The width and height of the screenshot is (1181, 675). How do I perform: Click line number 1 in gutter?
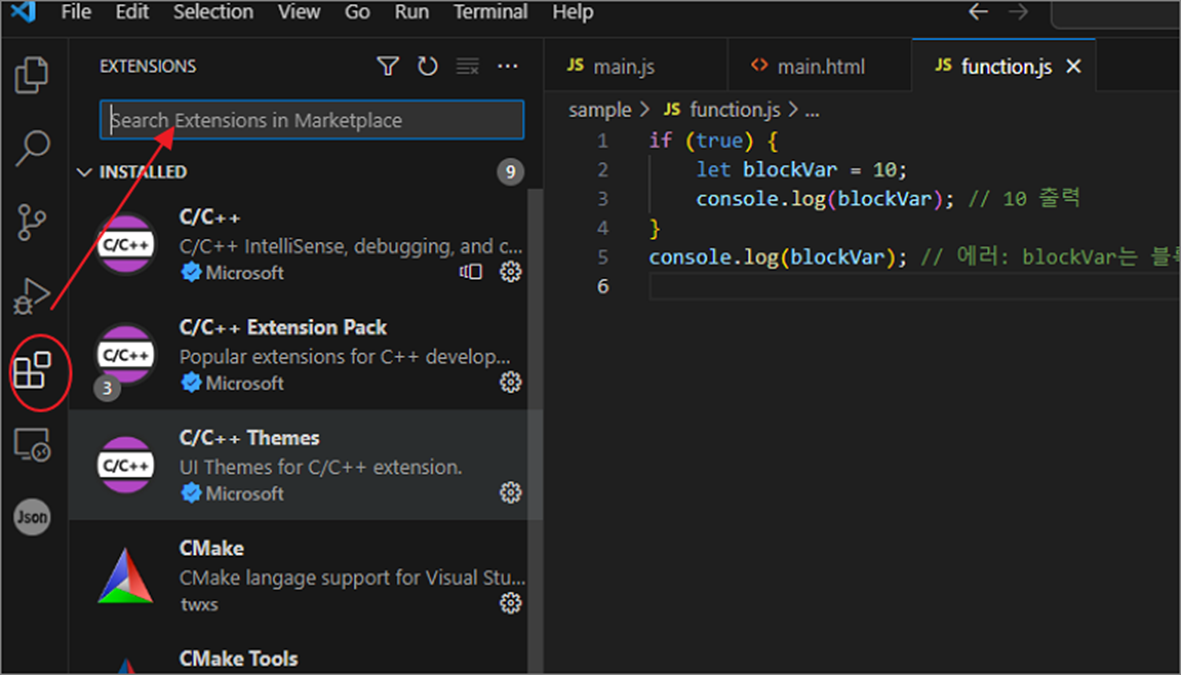tap(603, 141)
